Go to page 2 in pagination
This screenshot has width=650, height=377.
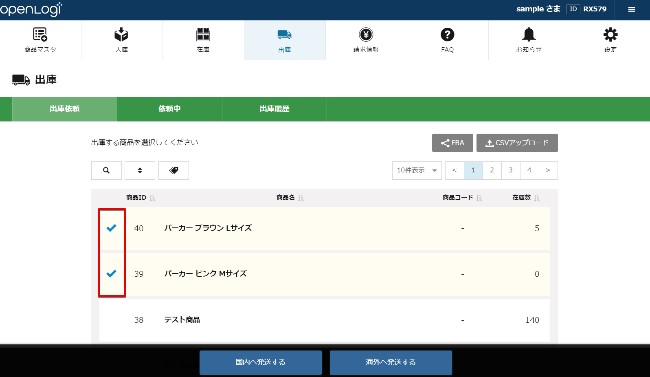click(x=492, y=170)
